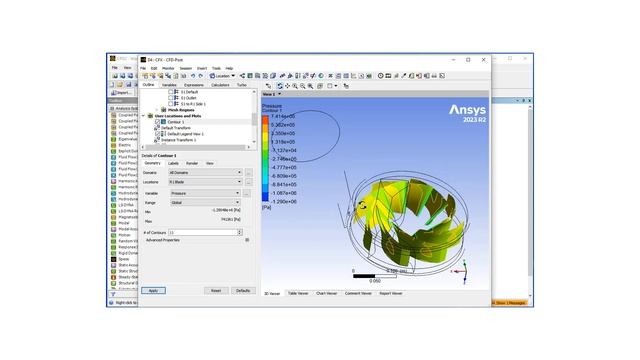Screen dimensions: 640x360
Task: Click the Reset button
Action: [x=216, y=291]
